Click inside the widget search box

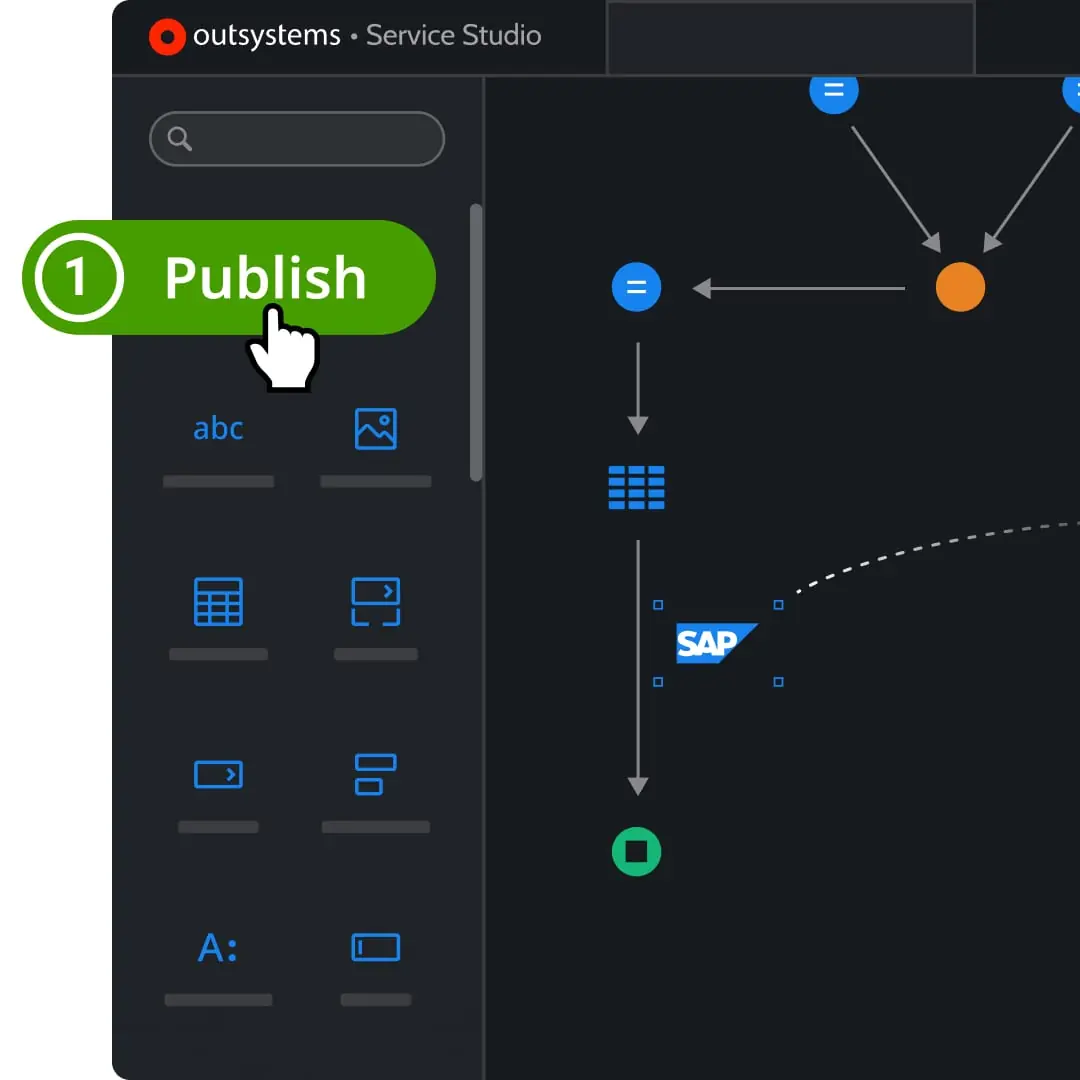pos(296,138)
